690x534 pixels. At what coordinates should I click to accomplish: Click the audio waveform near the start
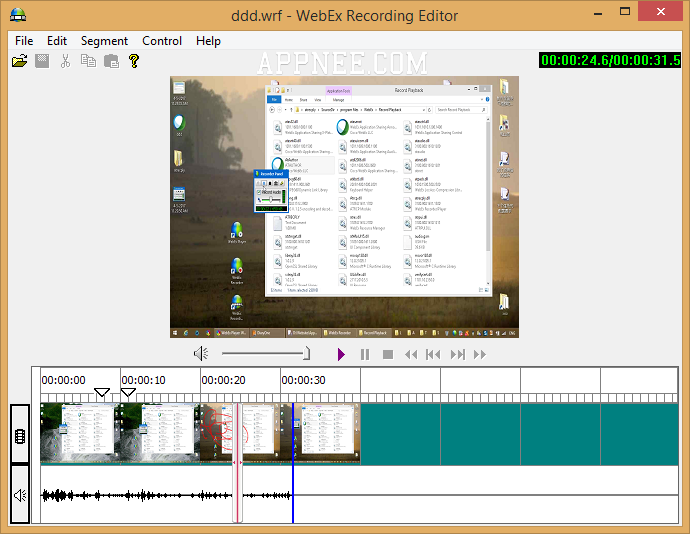click(x=59, y=495)
